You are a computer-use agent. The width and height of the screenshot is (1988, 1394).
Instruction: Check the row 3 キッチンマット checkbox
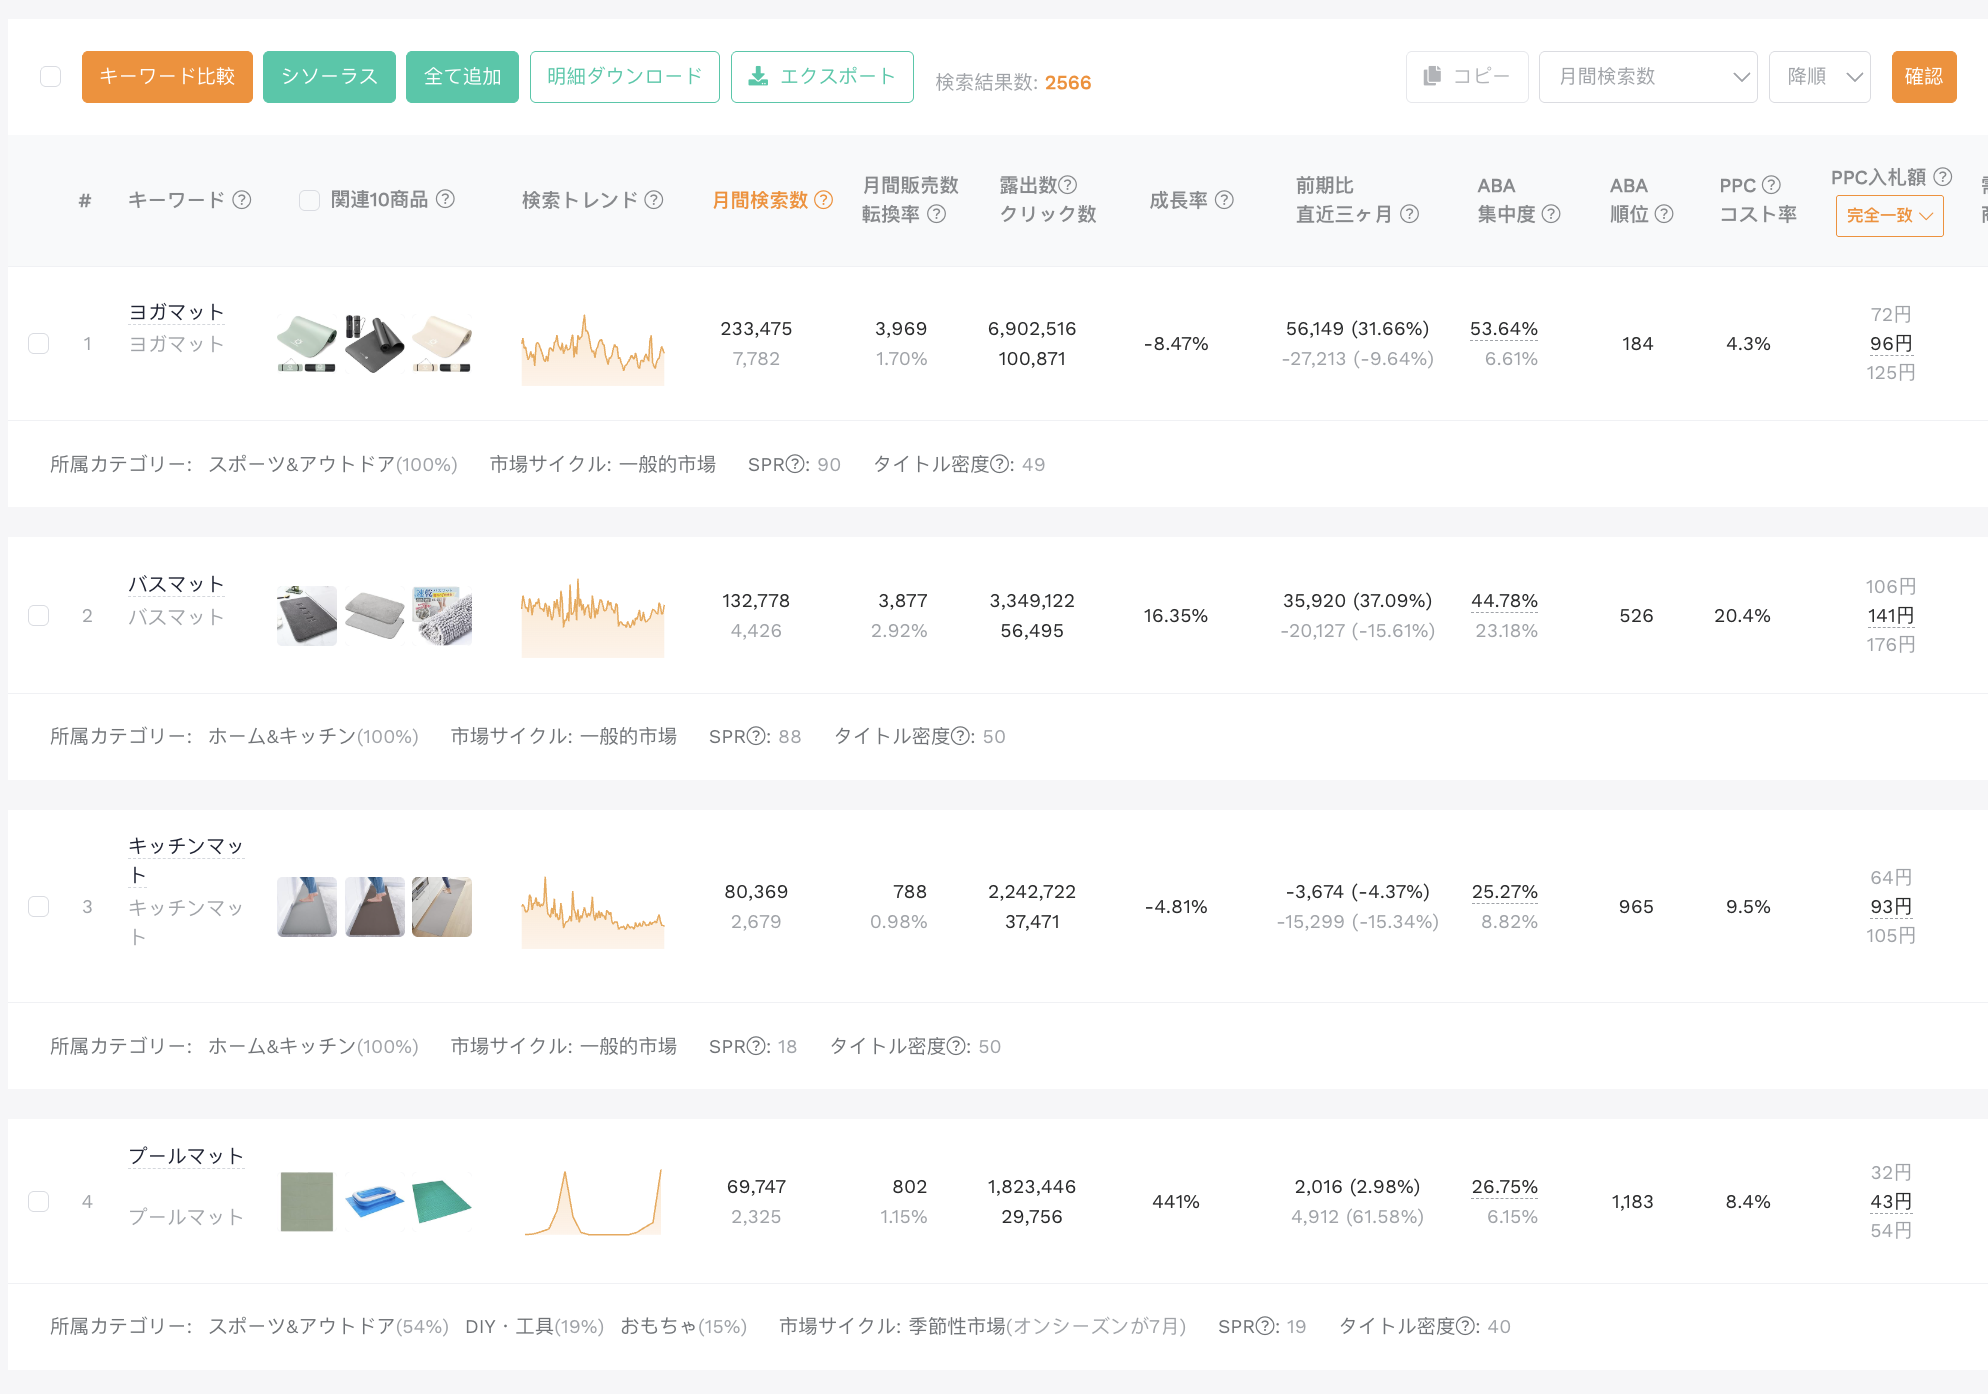39,907
